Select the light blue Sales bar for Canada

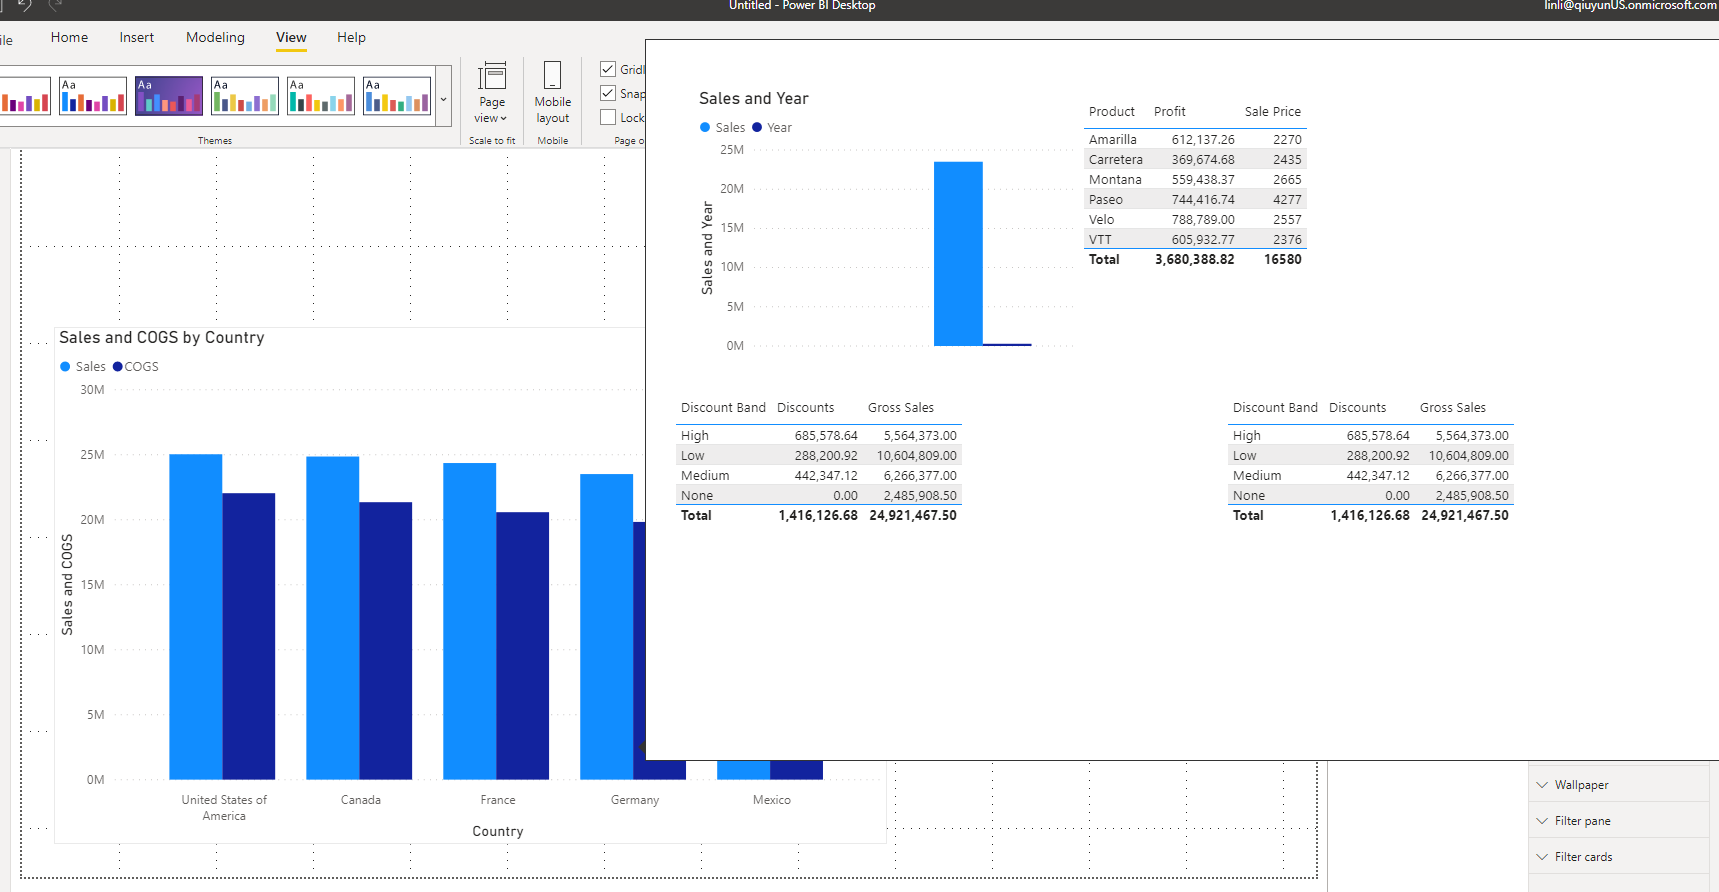pyautogui.click(x=332, y=618)
